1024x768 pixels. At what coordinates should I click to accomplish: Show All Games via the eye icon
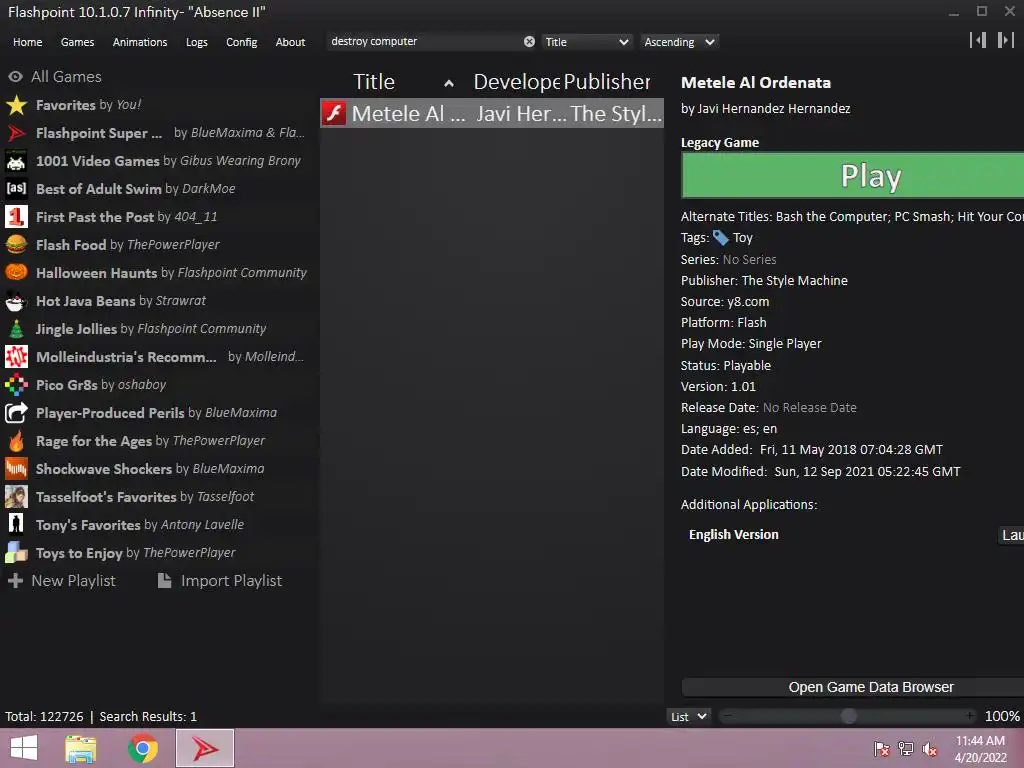(16, 77)
